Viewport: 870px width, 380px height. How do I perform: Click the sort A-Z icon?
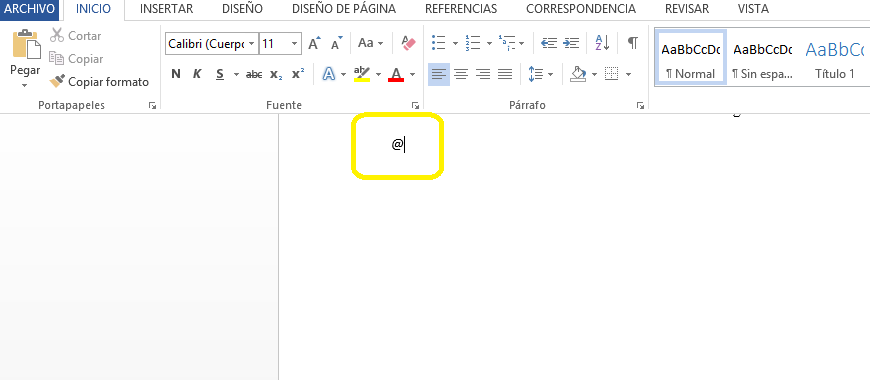(x=602, y=43)
